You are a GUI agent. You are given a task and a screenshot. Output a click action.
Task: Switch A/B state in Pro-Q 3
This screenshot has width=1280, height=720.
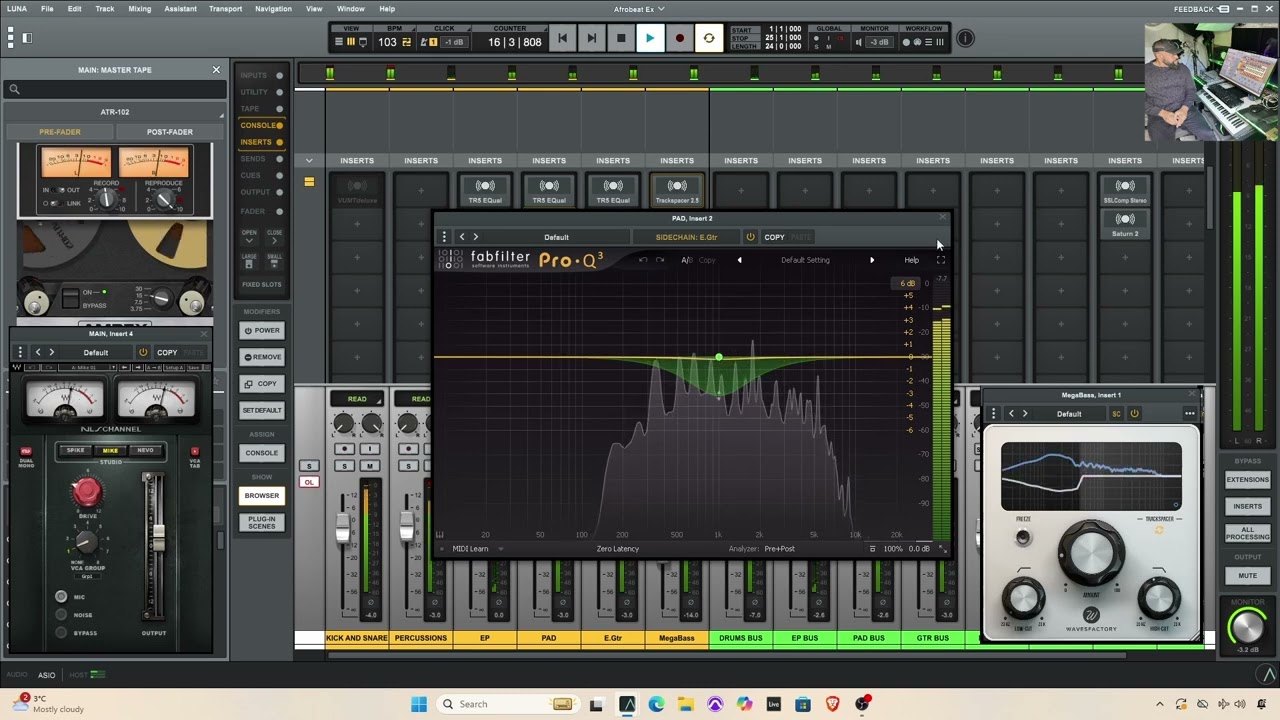pos(687,260)
